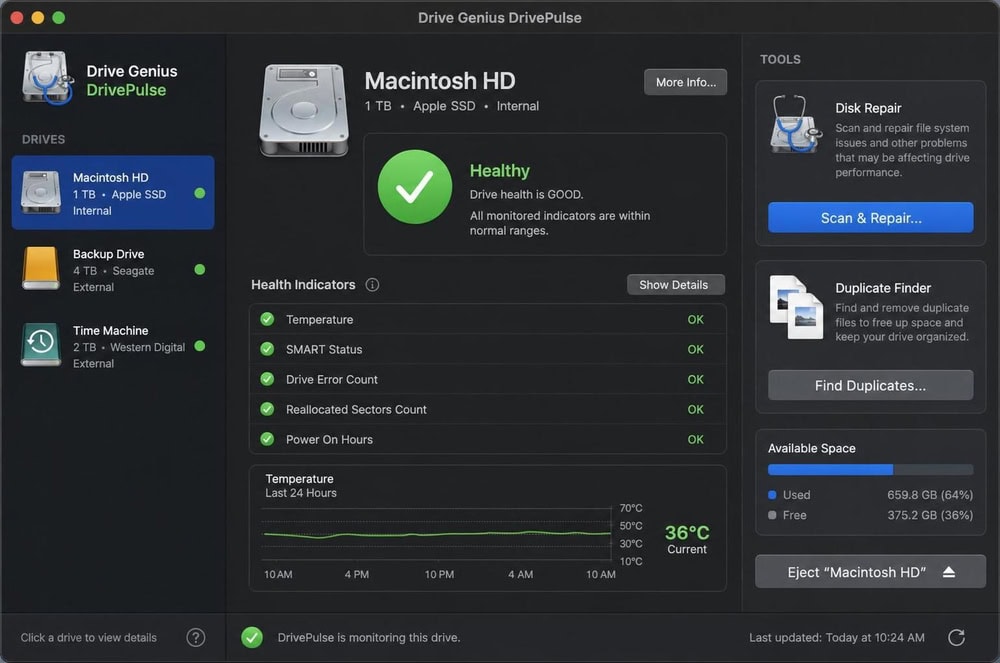1000x663 pixels.
Task: Click the eject triangle icon
Action: coord(949,572)
